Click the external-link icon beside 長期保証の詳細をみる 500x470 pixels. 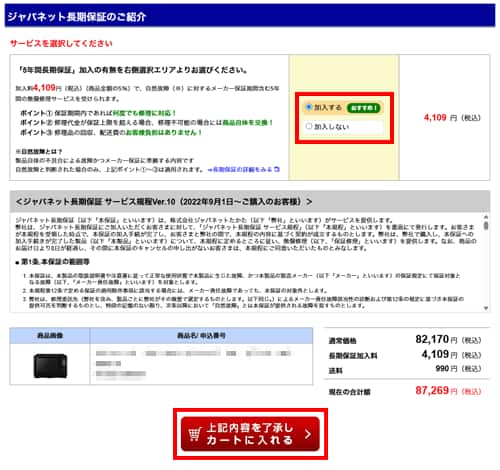tap(277, 169)
